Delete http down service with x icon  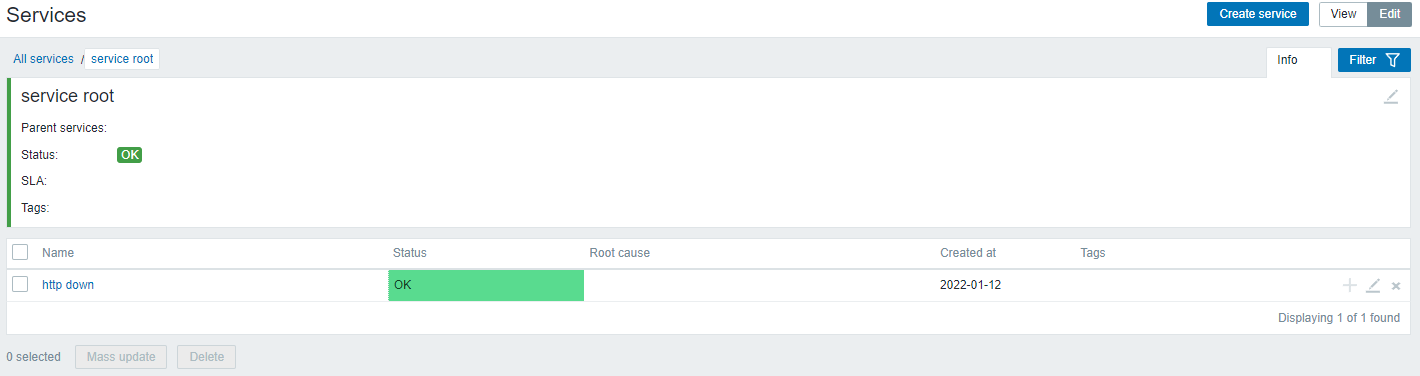click(x=1396, y=286)
